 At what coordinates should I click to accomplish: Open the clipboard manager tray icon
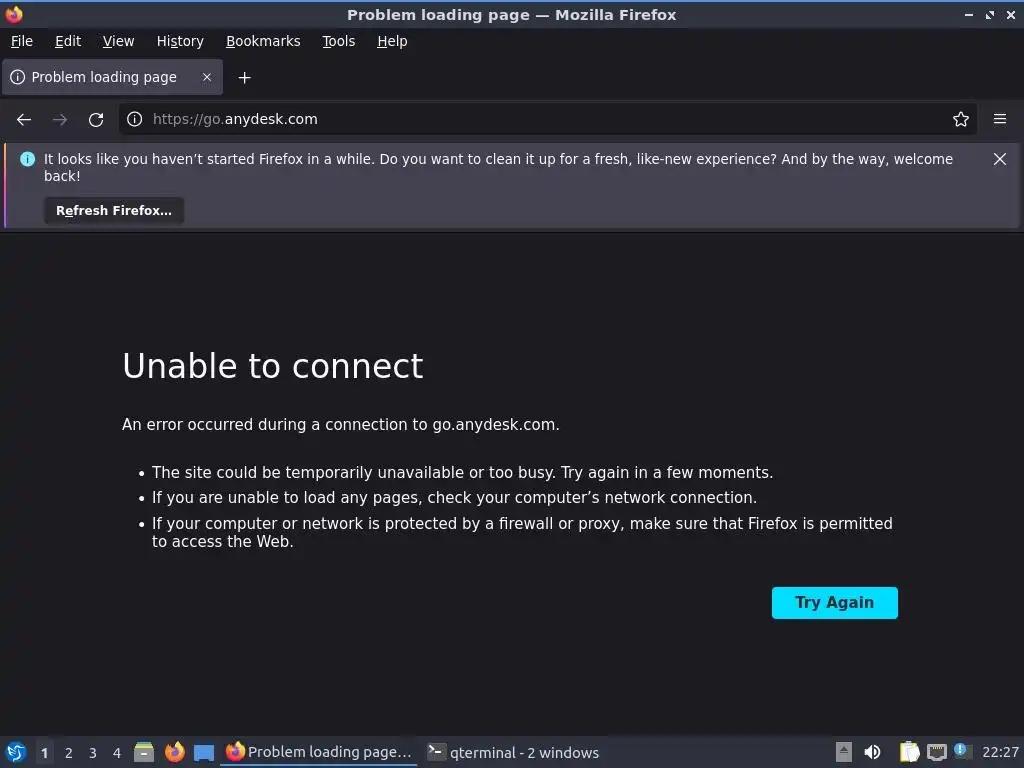(x=908, y=752)
